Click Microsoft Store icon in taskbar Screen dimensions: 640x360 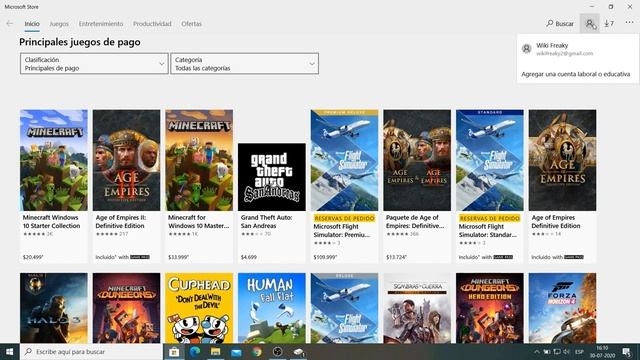[x=174, y=351]
